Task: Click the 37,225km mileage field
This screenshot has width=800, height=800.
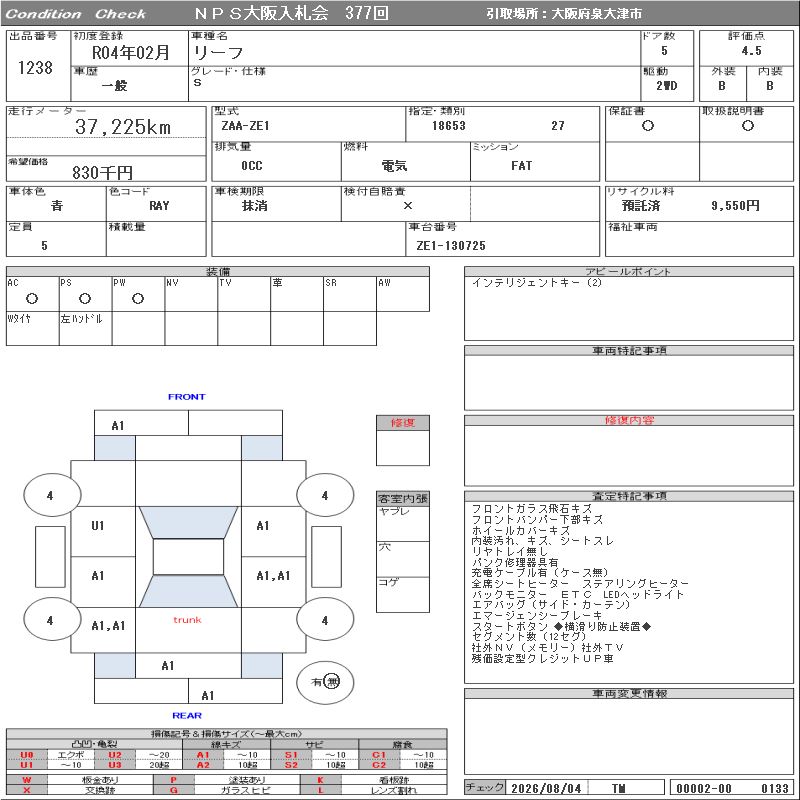Action: [x=106, y=127]
